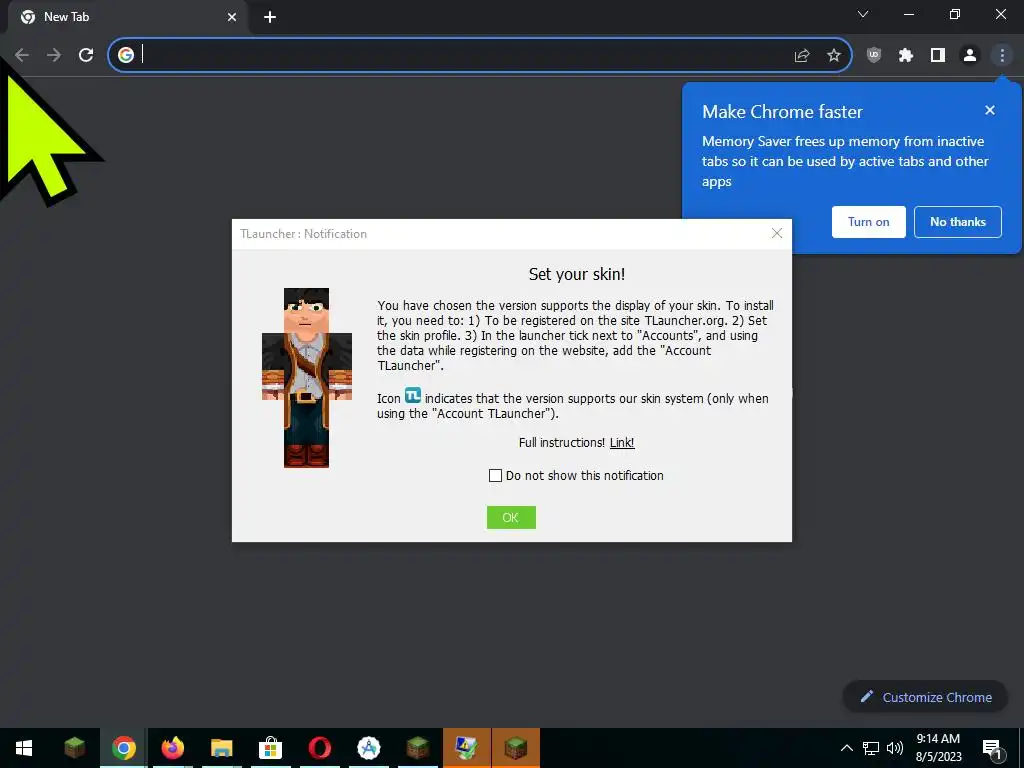Show Chrome's side panel
Viewport: 1024px width, 768px height.
click(x=938, y=56)
